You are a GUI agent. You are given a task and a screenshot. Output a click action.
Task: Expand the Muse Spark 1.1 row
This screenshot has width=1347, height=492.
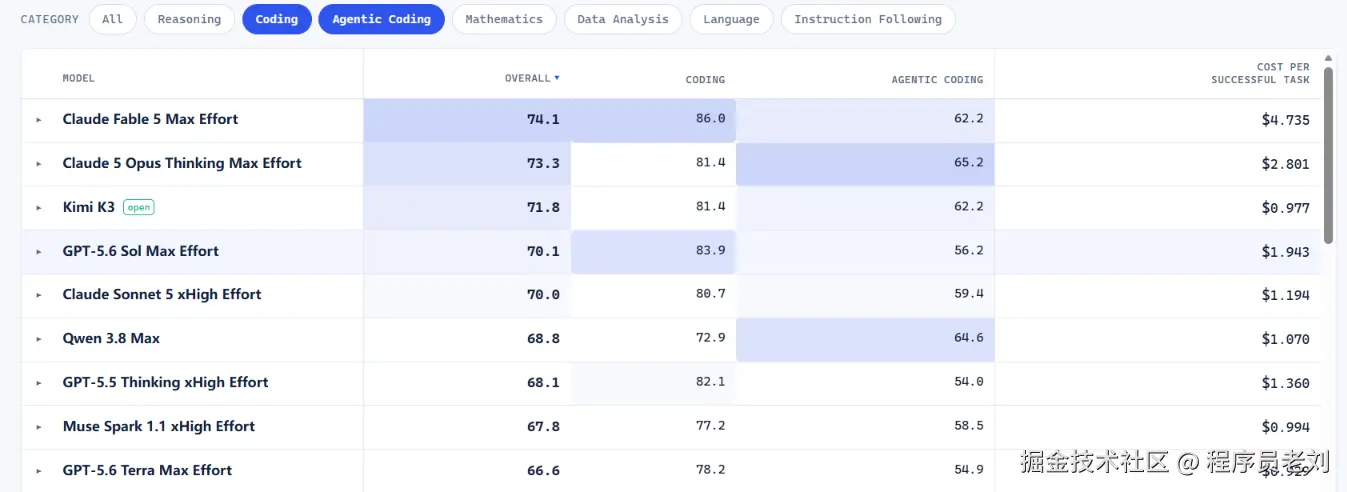tap(39, 427)
